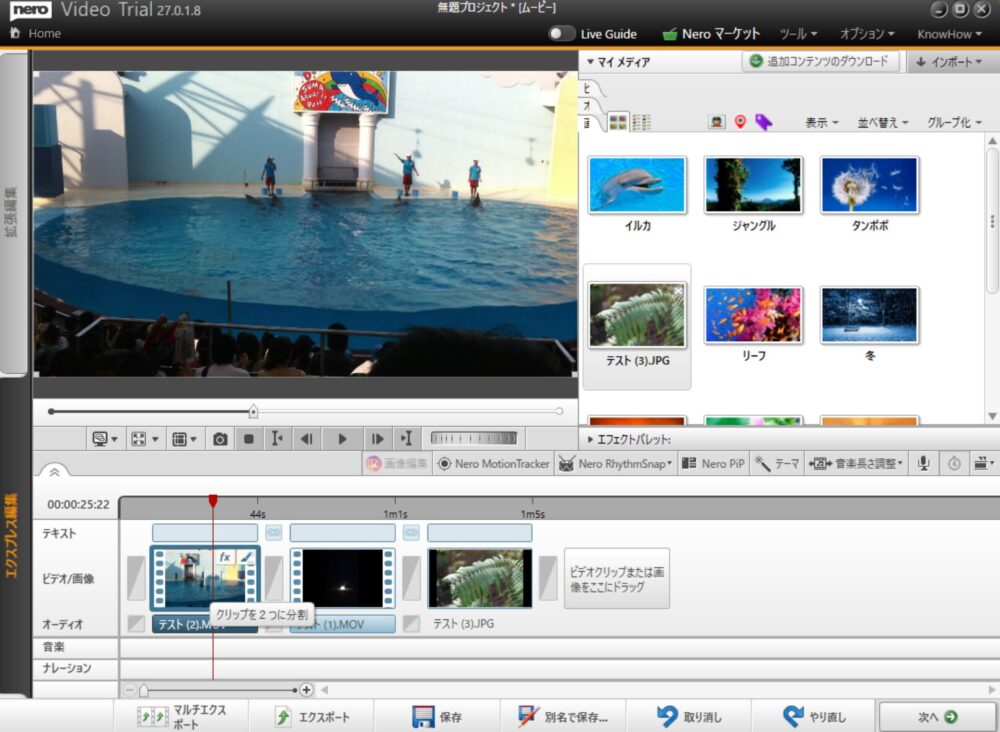The width and height of the screenshot is (1000, 732).
Task: Click the transition slot after fern clip
Action: (548, 578)
